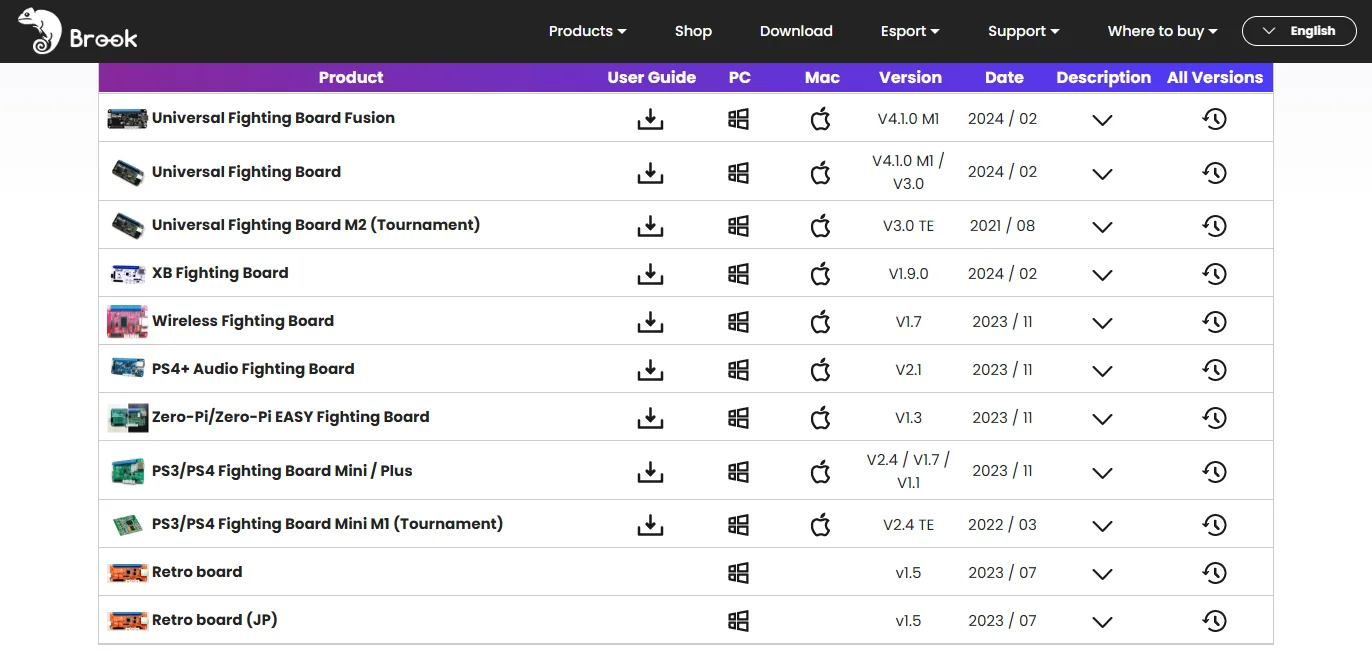Open the Retro board product link

click(197, 572)
